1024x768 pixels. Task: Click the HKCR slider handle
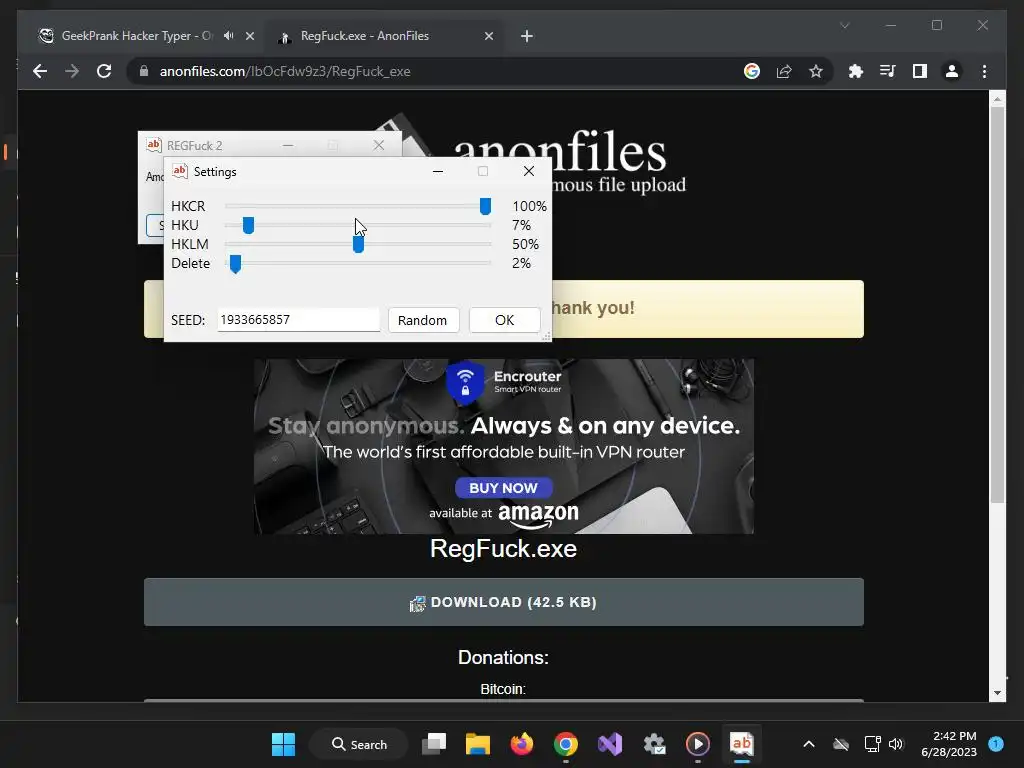[x=485, y=206]
